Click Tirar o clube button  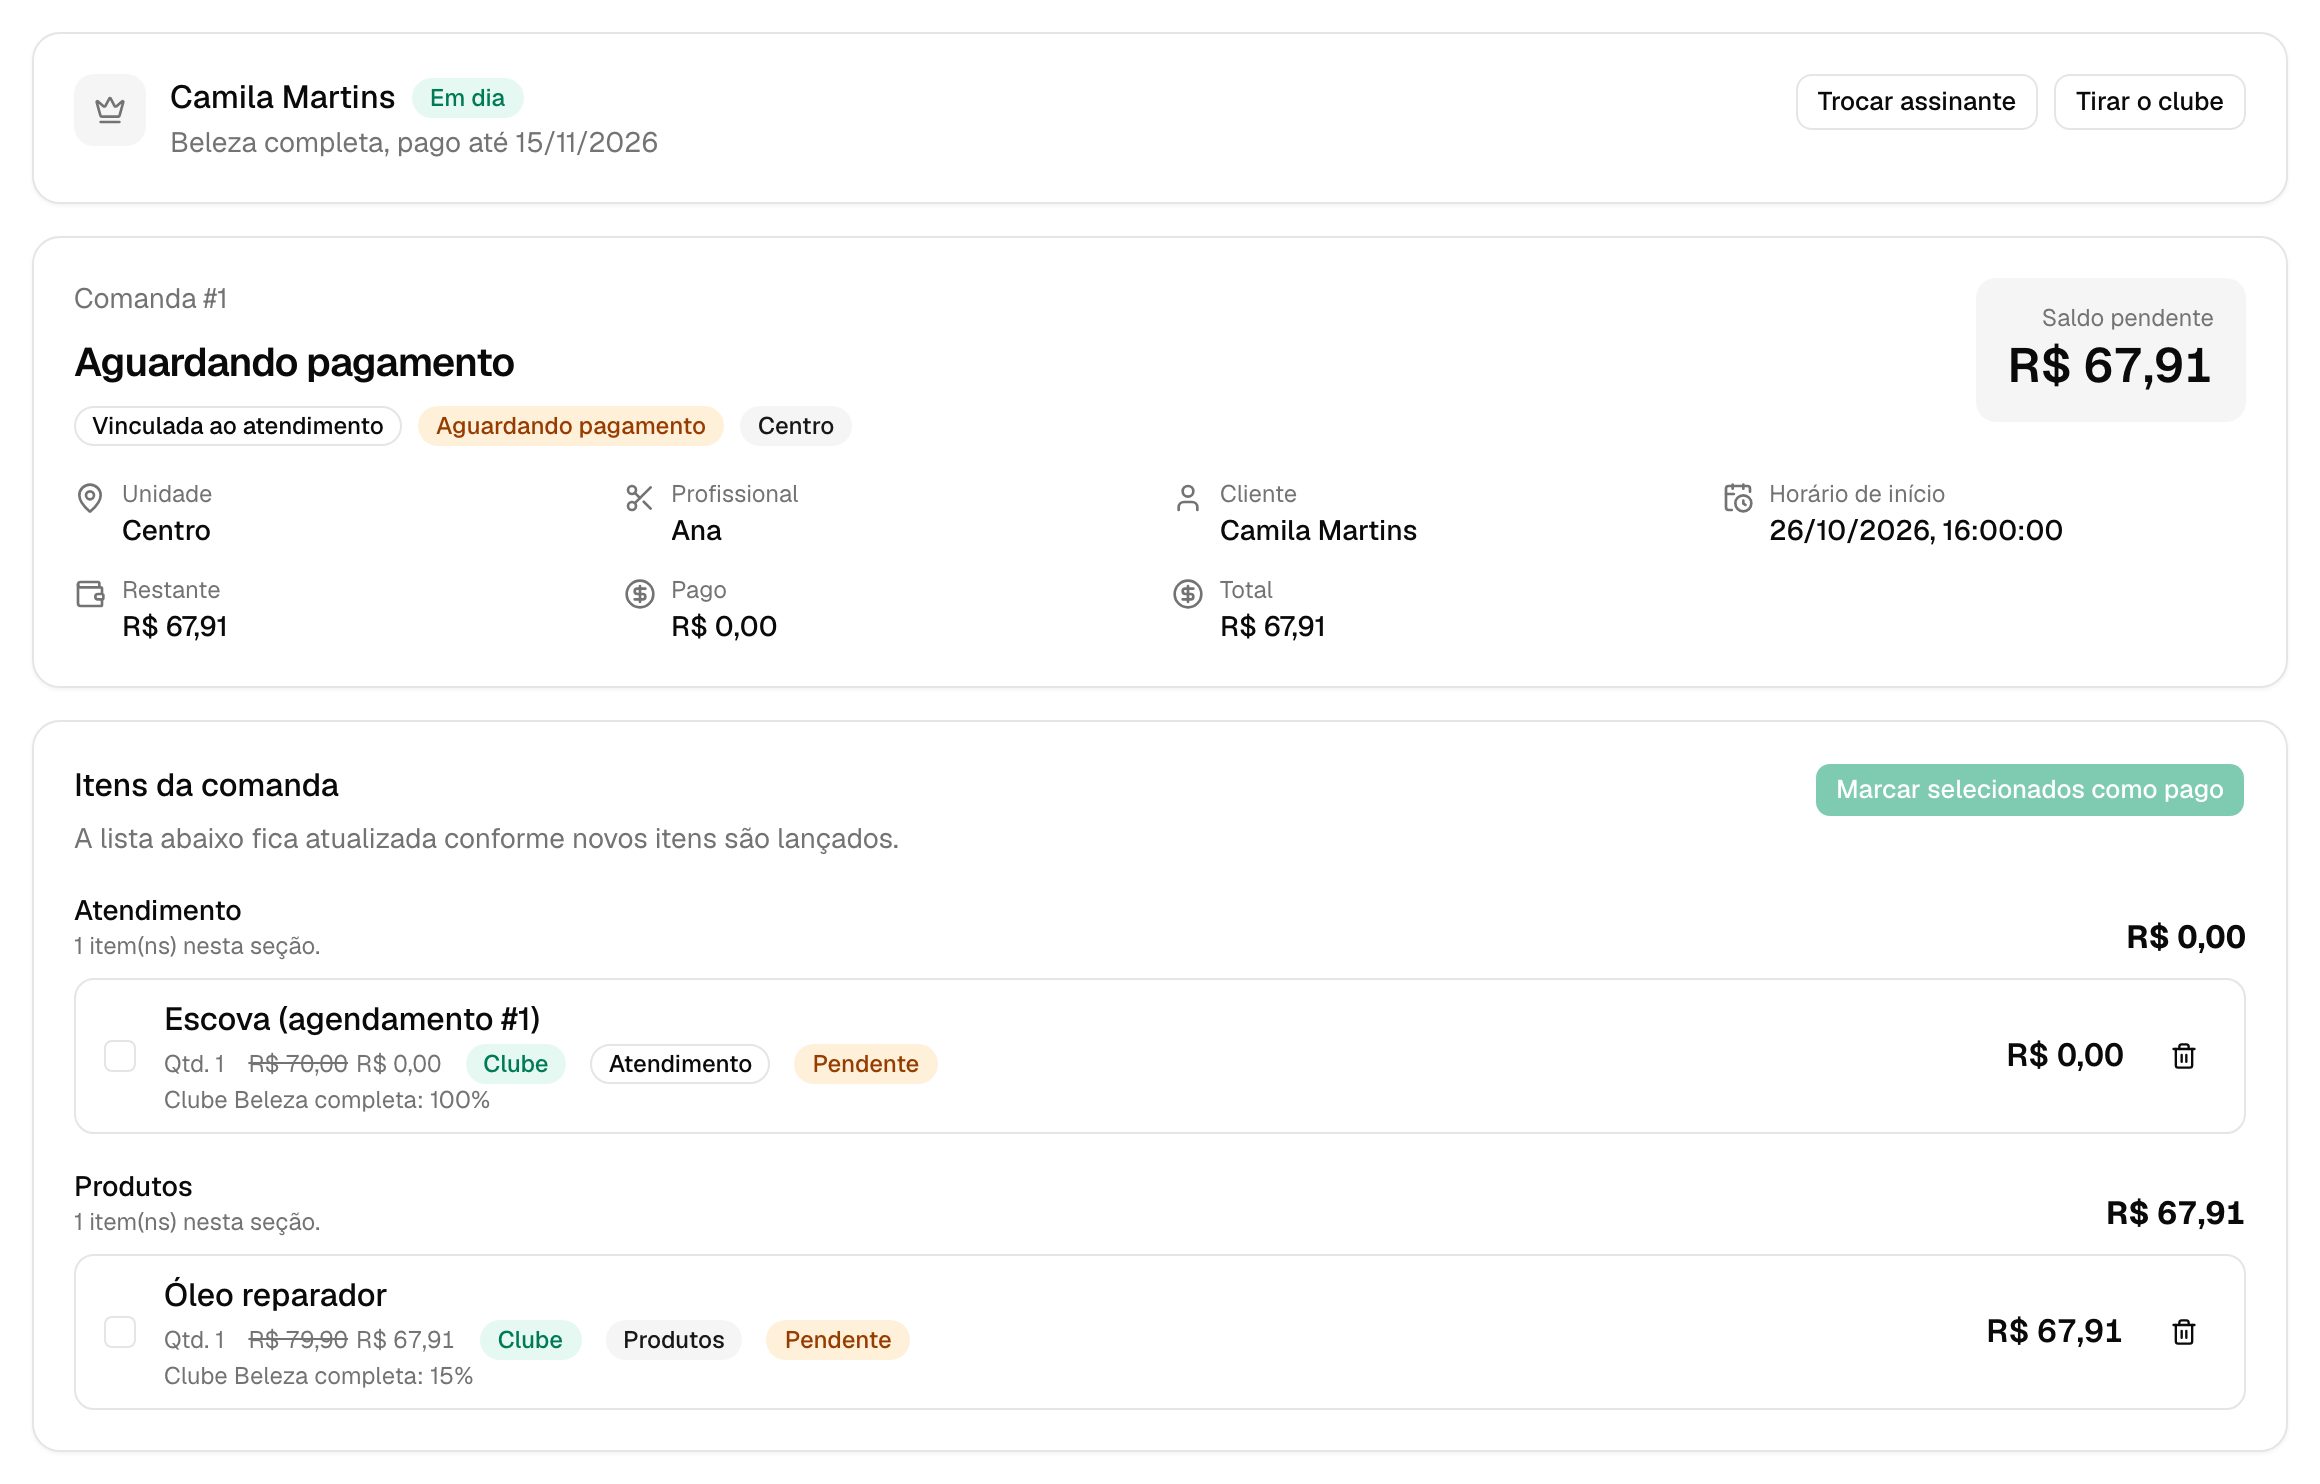point(2149,102)
